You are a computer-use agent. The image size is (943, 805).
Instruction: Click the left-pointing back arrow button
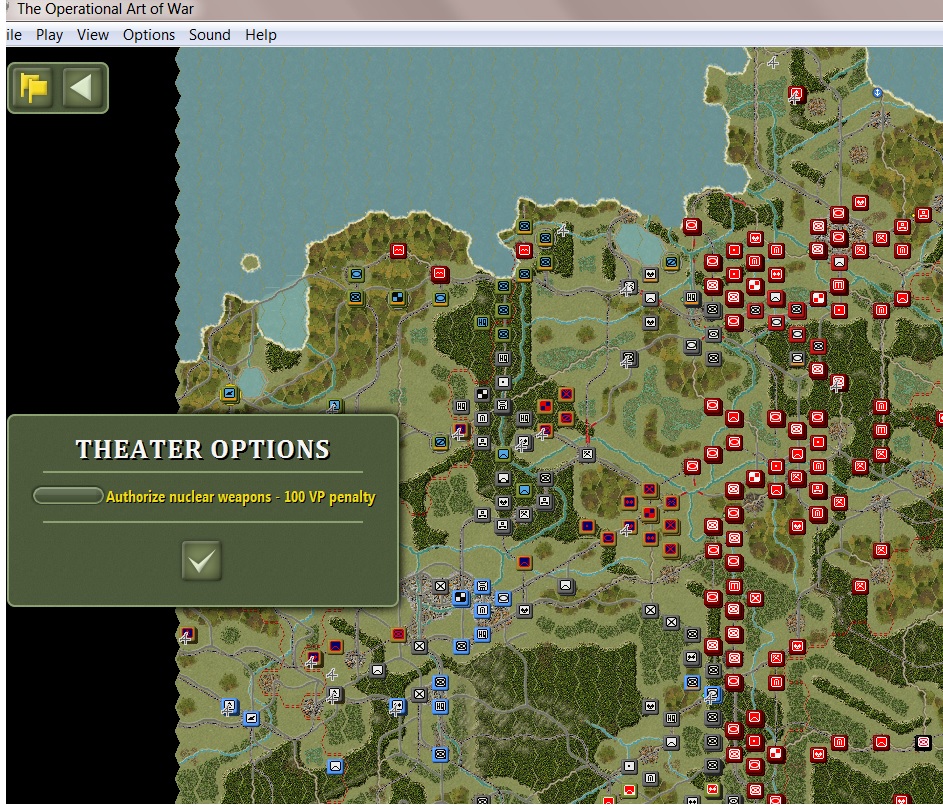click(x=81, y=88)
